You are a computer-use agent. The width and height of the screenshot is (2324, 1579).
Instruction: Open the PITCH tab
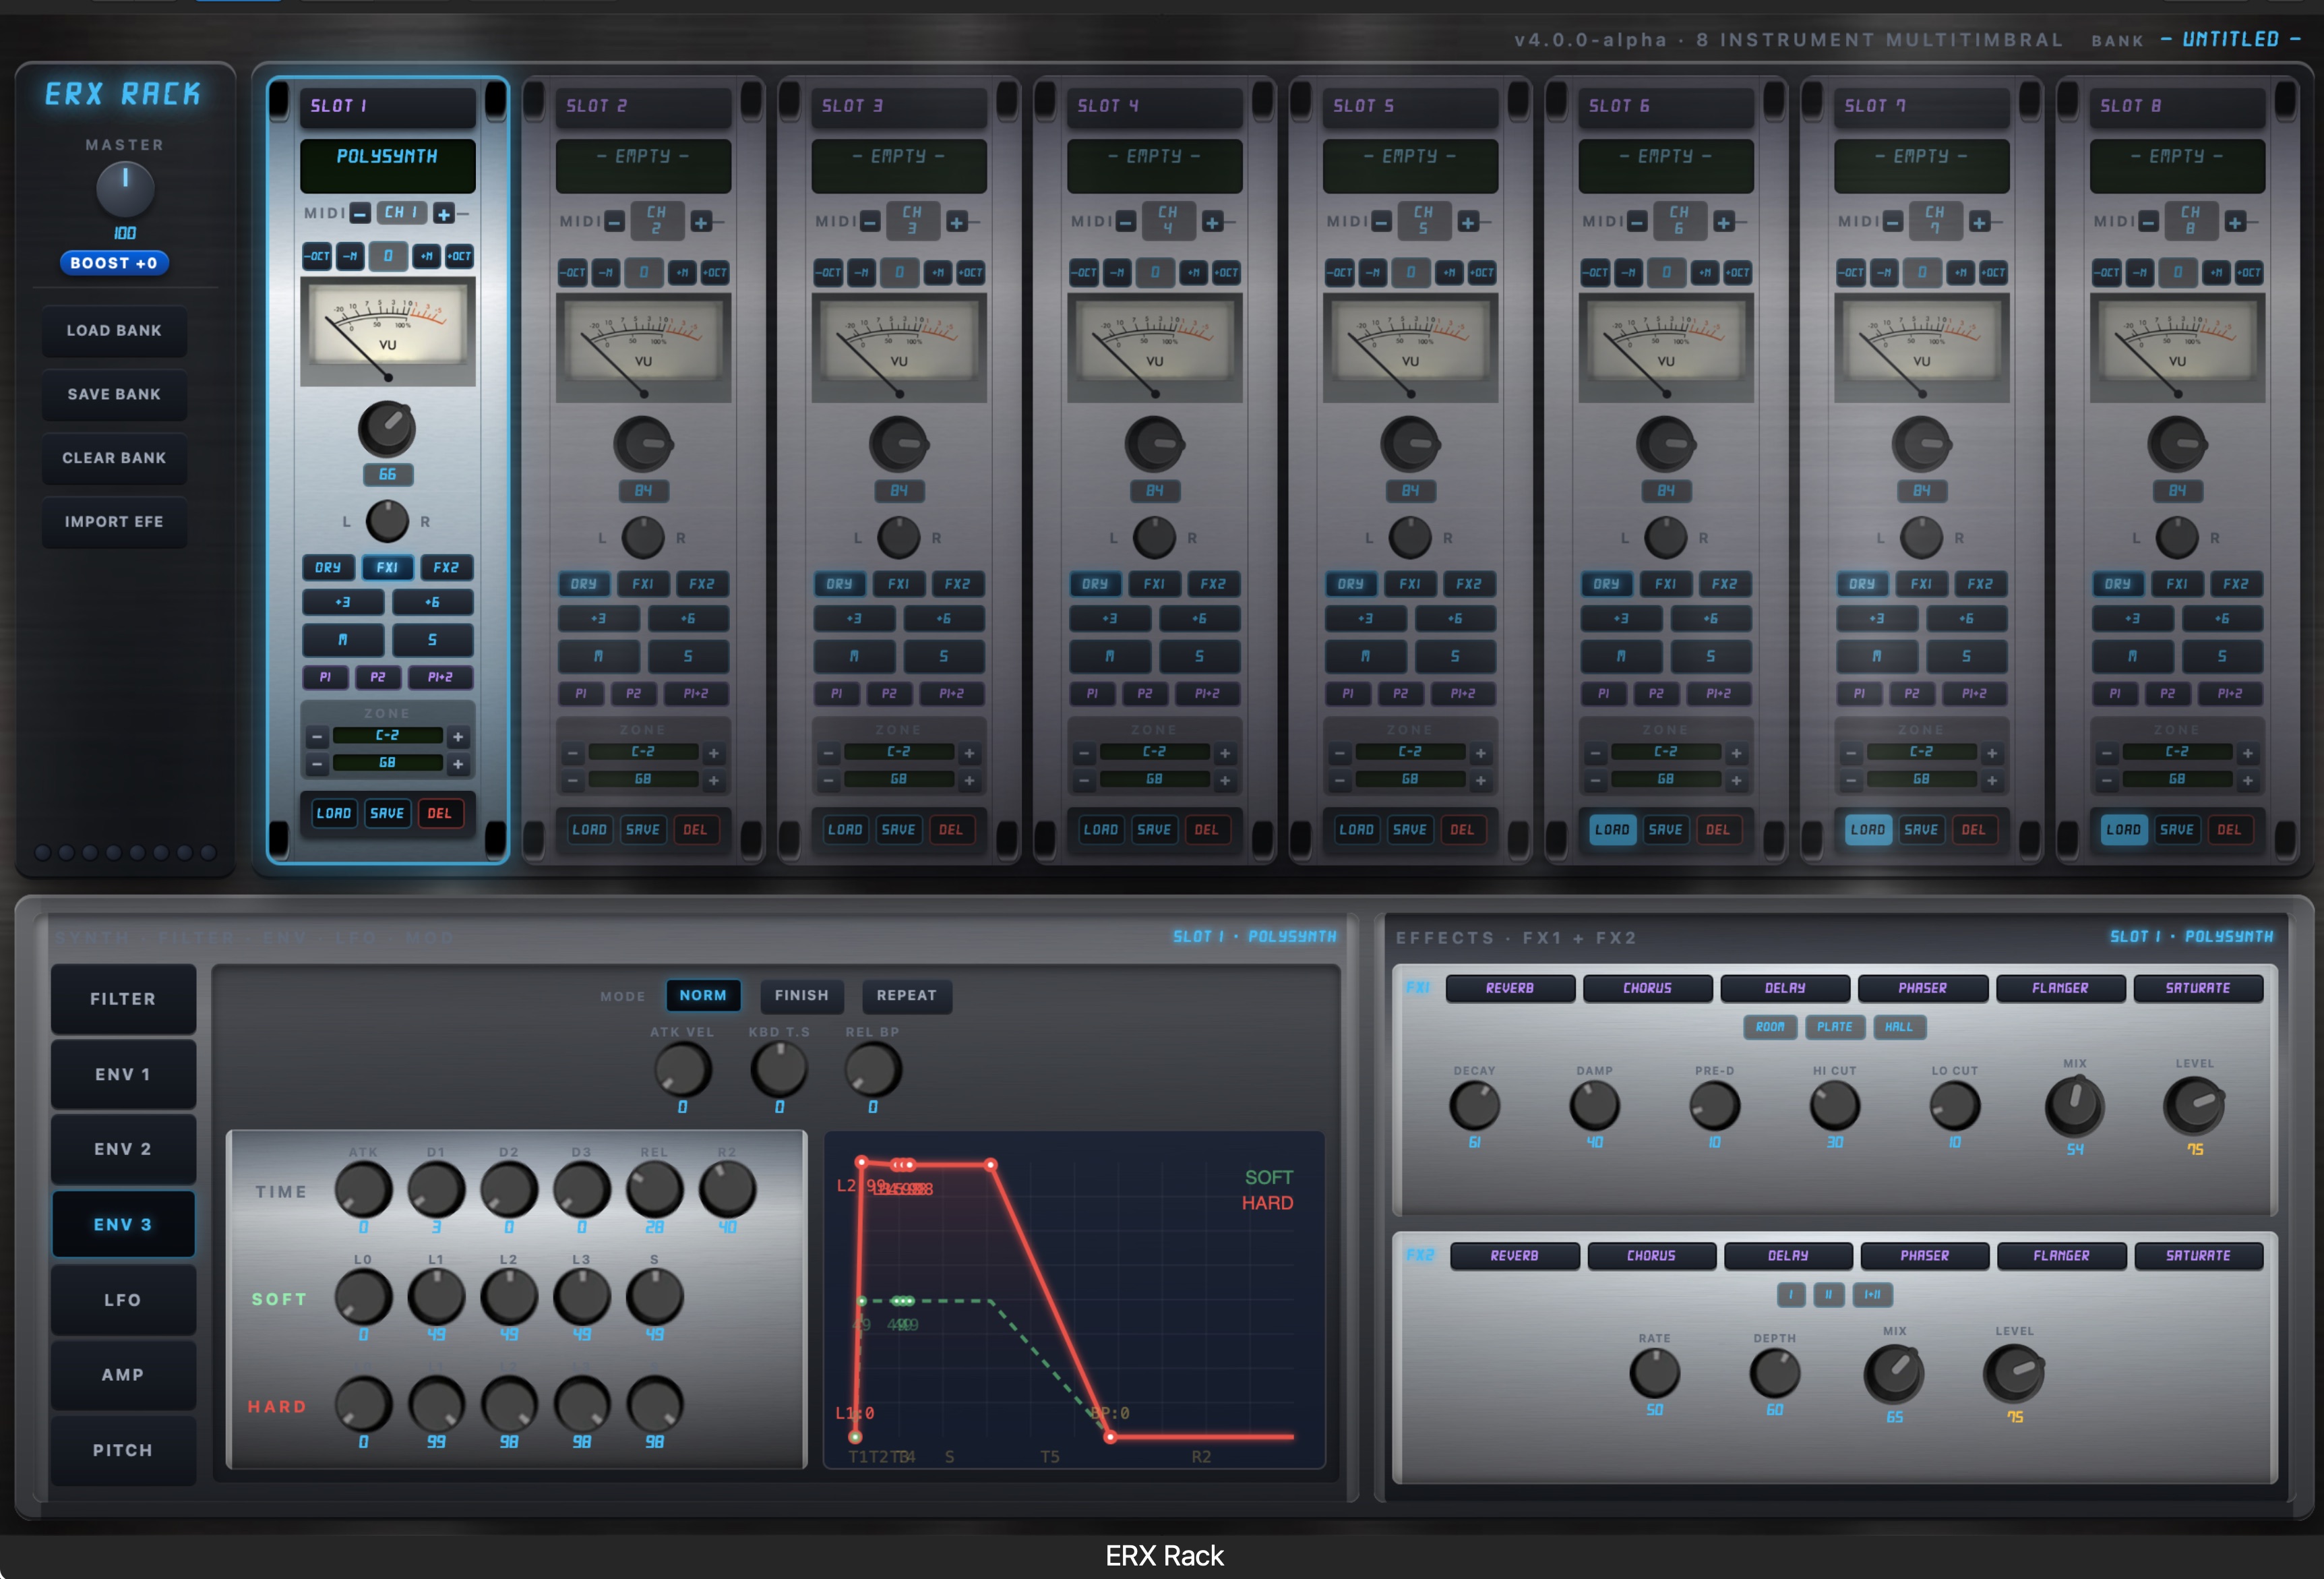tap(123, 1450)
